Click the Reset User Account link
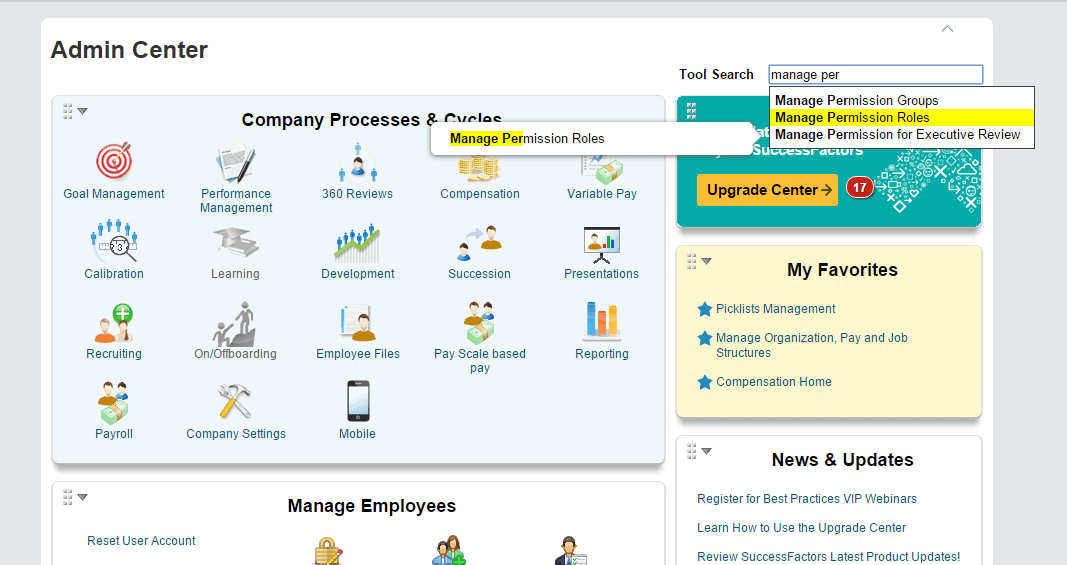Screen dimensions: 1067x565 pyautogui.click(x=141, y=540)
